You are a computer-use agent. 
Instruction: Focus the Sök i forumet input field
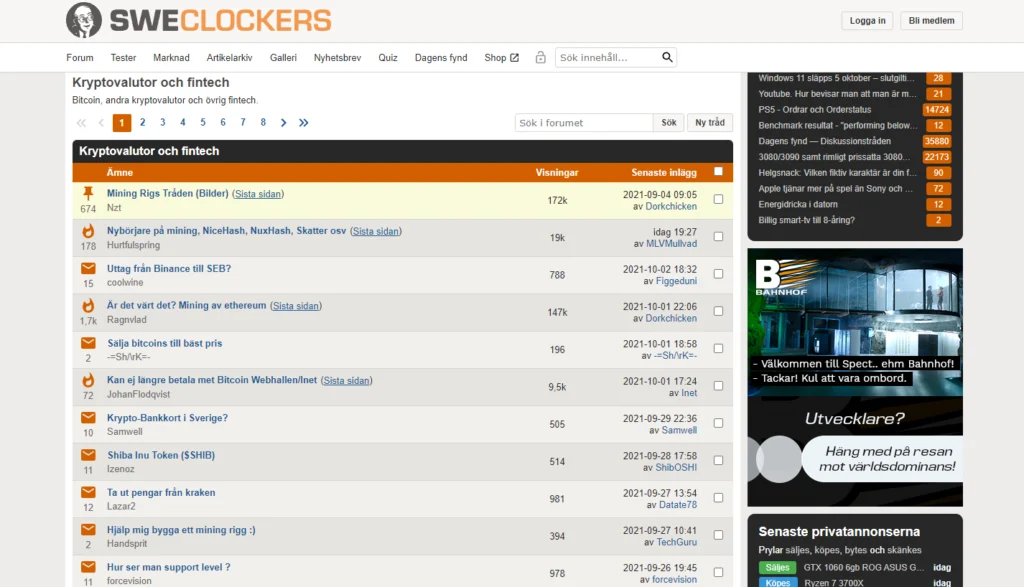584,123
